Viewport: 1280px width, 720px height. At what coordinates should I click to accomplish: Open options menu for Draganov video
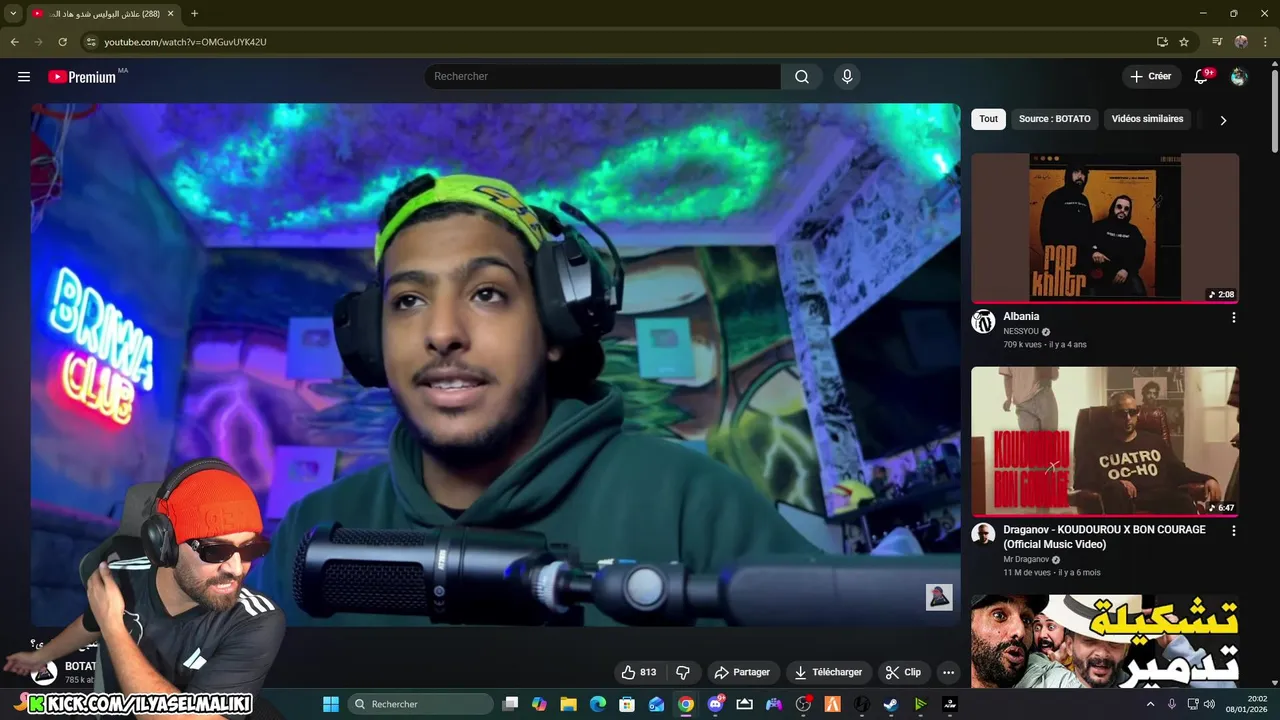1233,531
